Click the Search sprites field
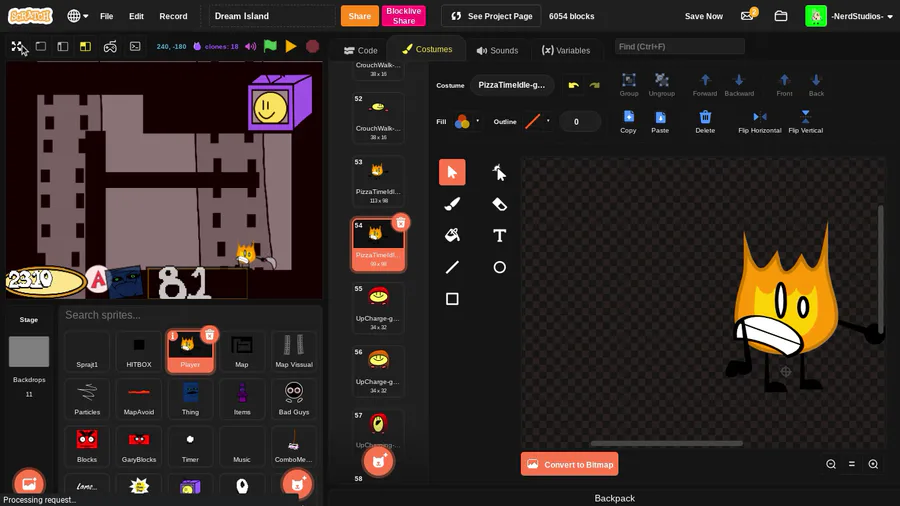The image size is (900, 506). click(189, 315)
